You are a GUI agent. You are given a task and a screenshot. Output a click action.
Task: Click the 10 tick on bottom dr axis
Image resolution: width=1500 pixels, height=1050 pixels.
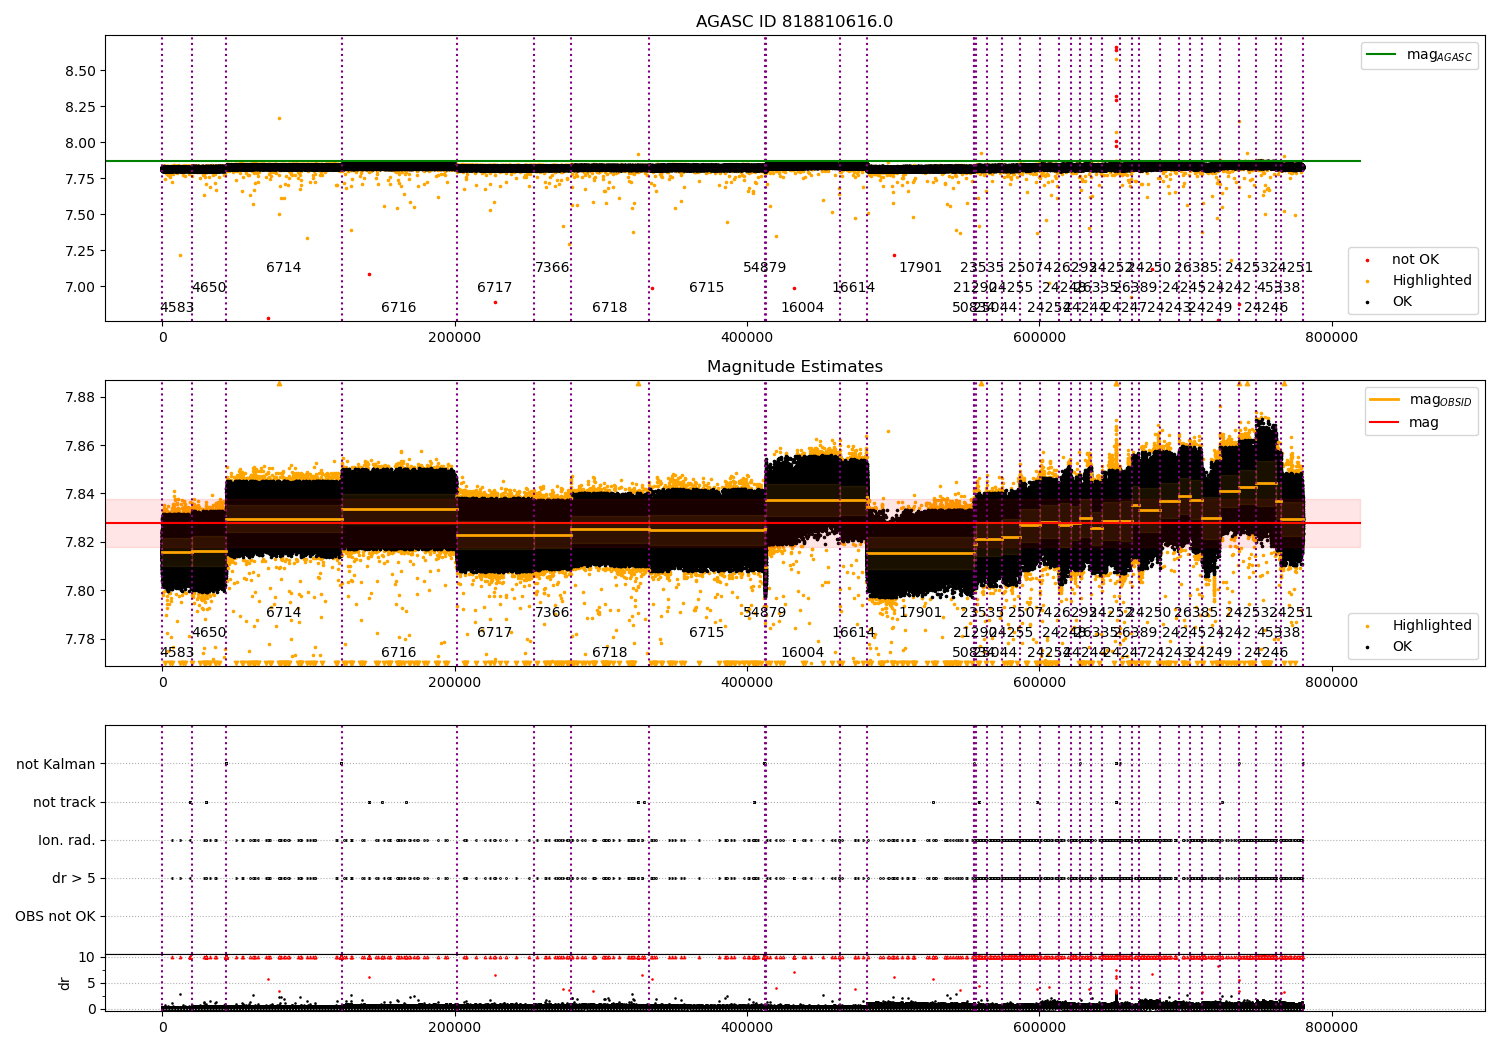pyautogui.click(x=87, y=957)
